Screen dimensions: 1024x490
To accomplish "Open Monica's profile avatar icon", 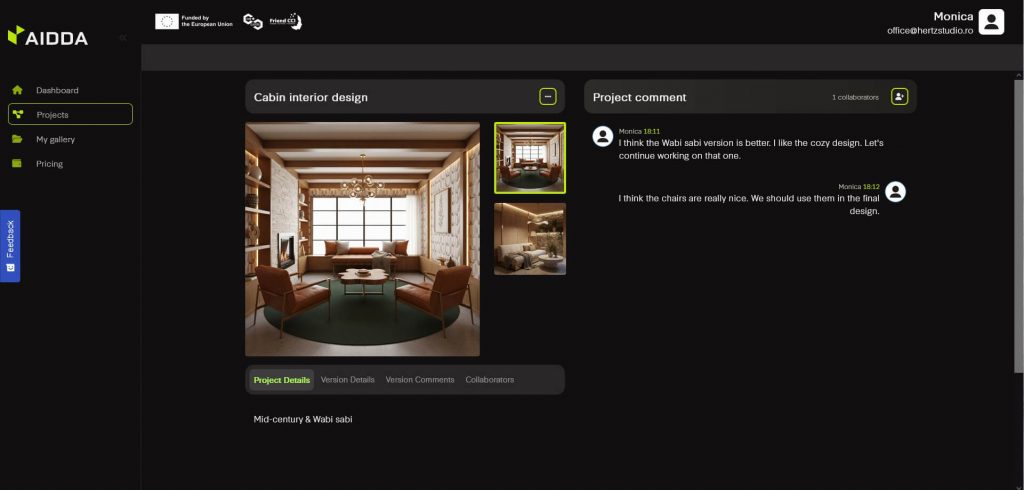I will point(990,22).
